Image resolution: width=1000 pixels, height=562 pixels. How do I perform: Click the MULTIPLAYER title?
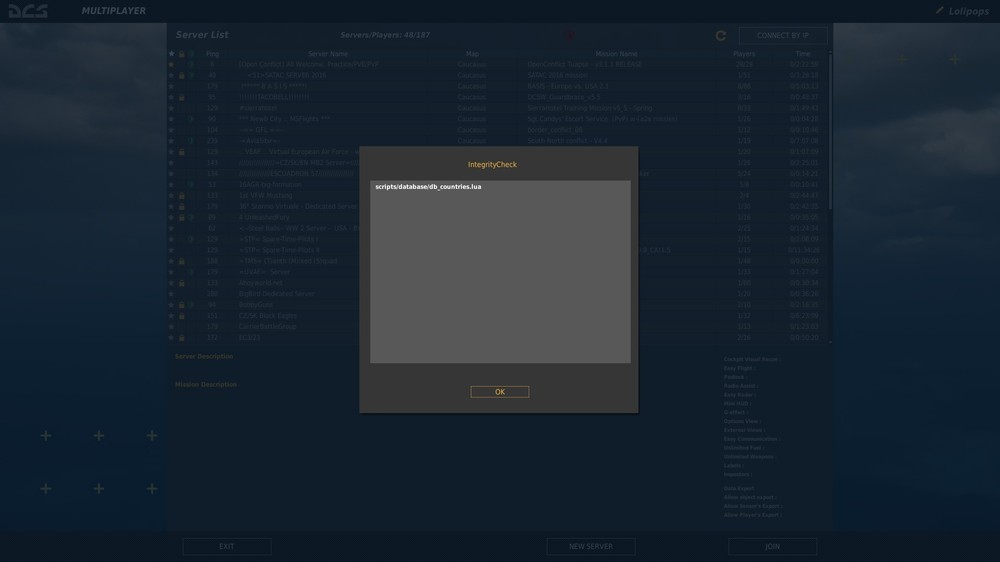114,11
